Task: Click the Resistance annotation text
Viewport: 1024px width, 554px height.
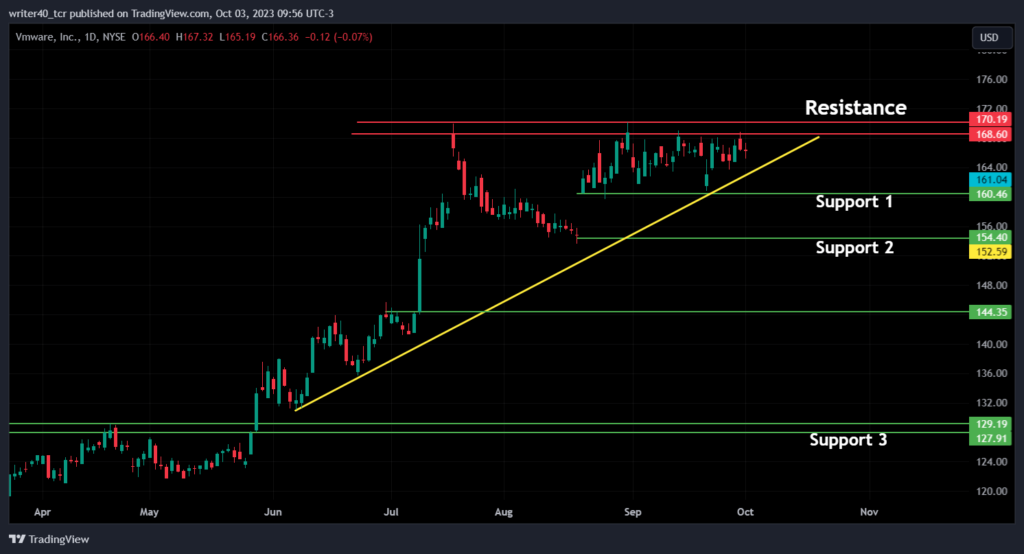Action: tap(856, 108)
